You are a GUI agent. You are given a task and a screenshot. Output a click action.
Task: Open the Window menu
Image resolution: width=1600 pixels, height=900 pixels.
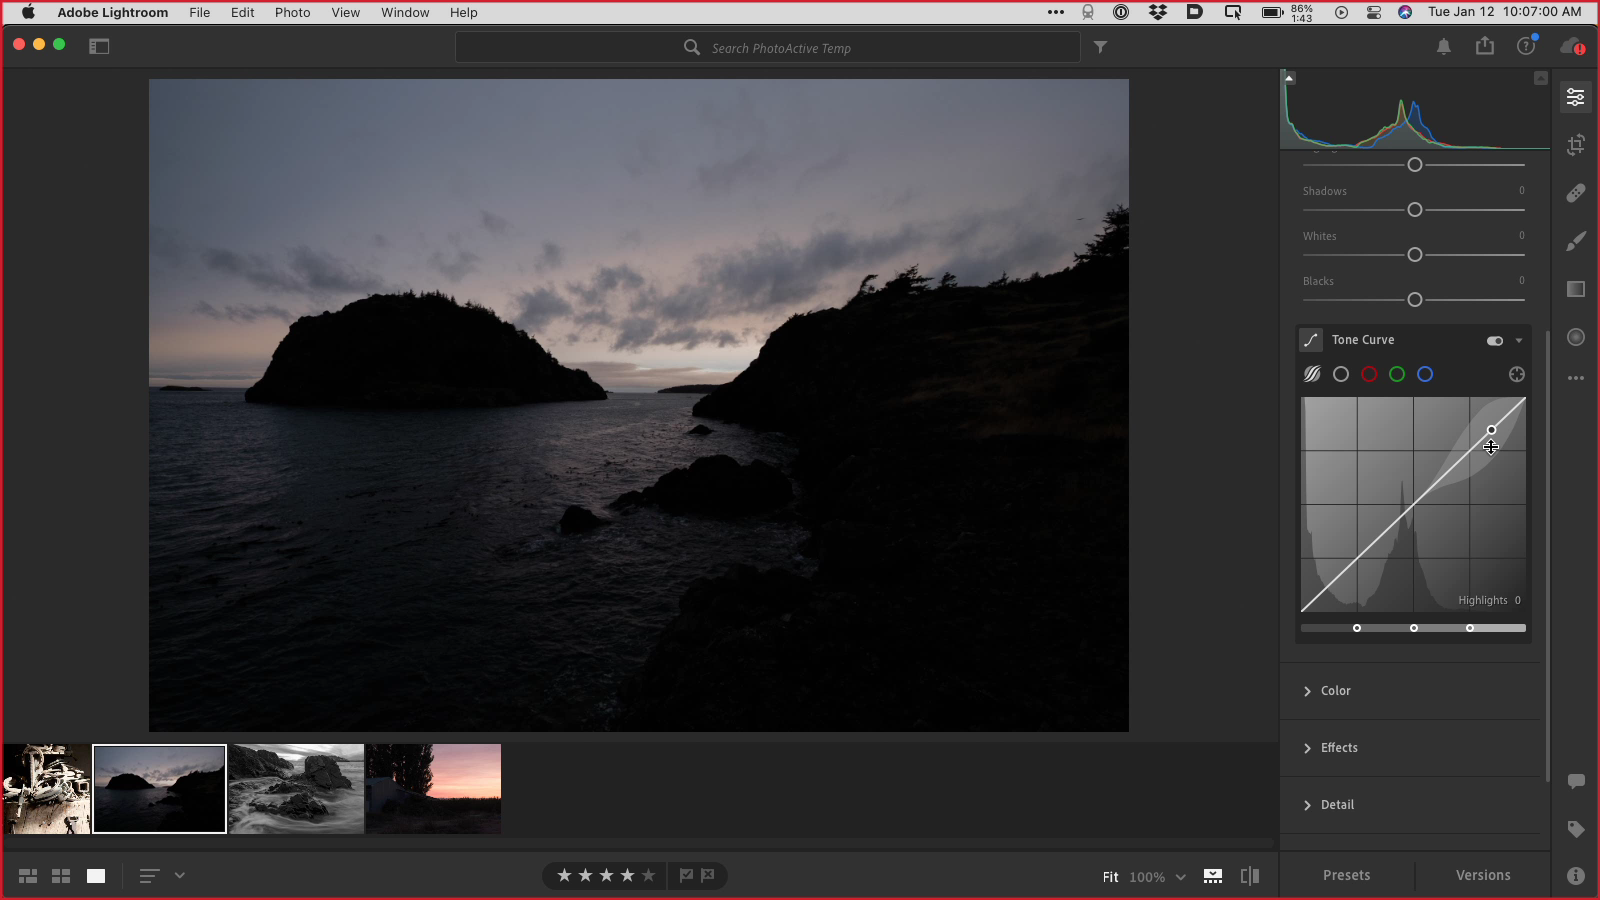click(x=405, y=12)
